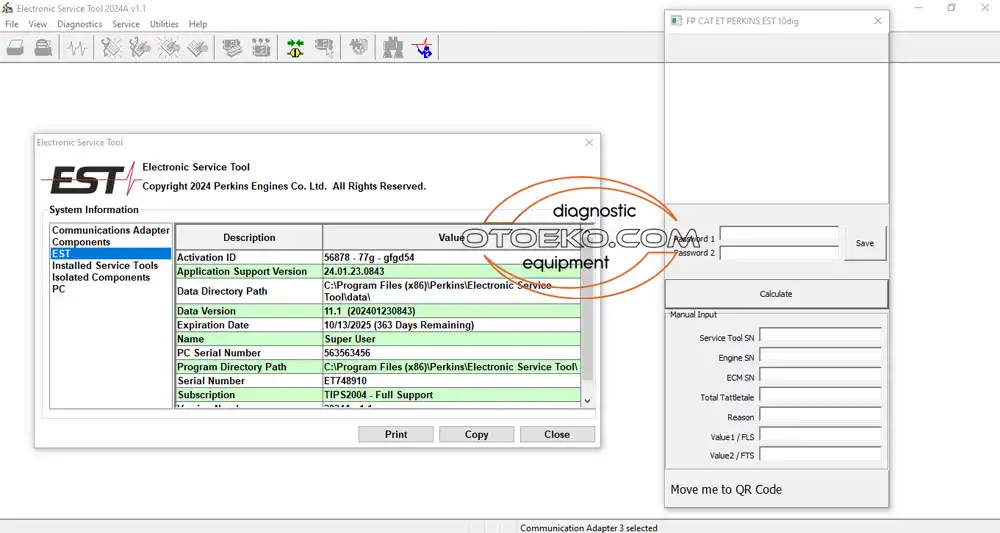This screenshot has height=533, width=1000.
Task: Open the Utilities menu
Action: point(164,24)
